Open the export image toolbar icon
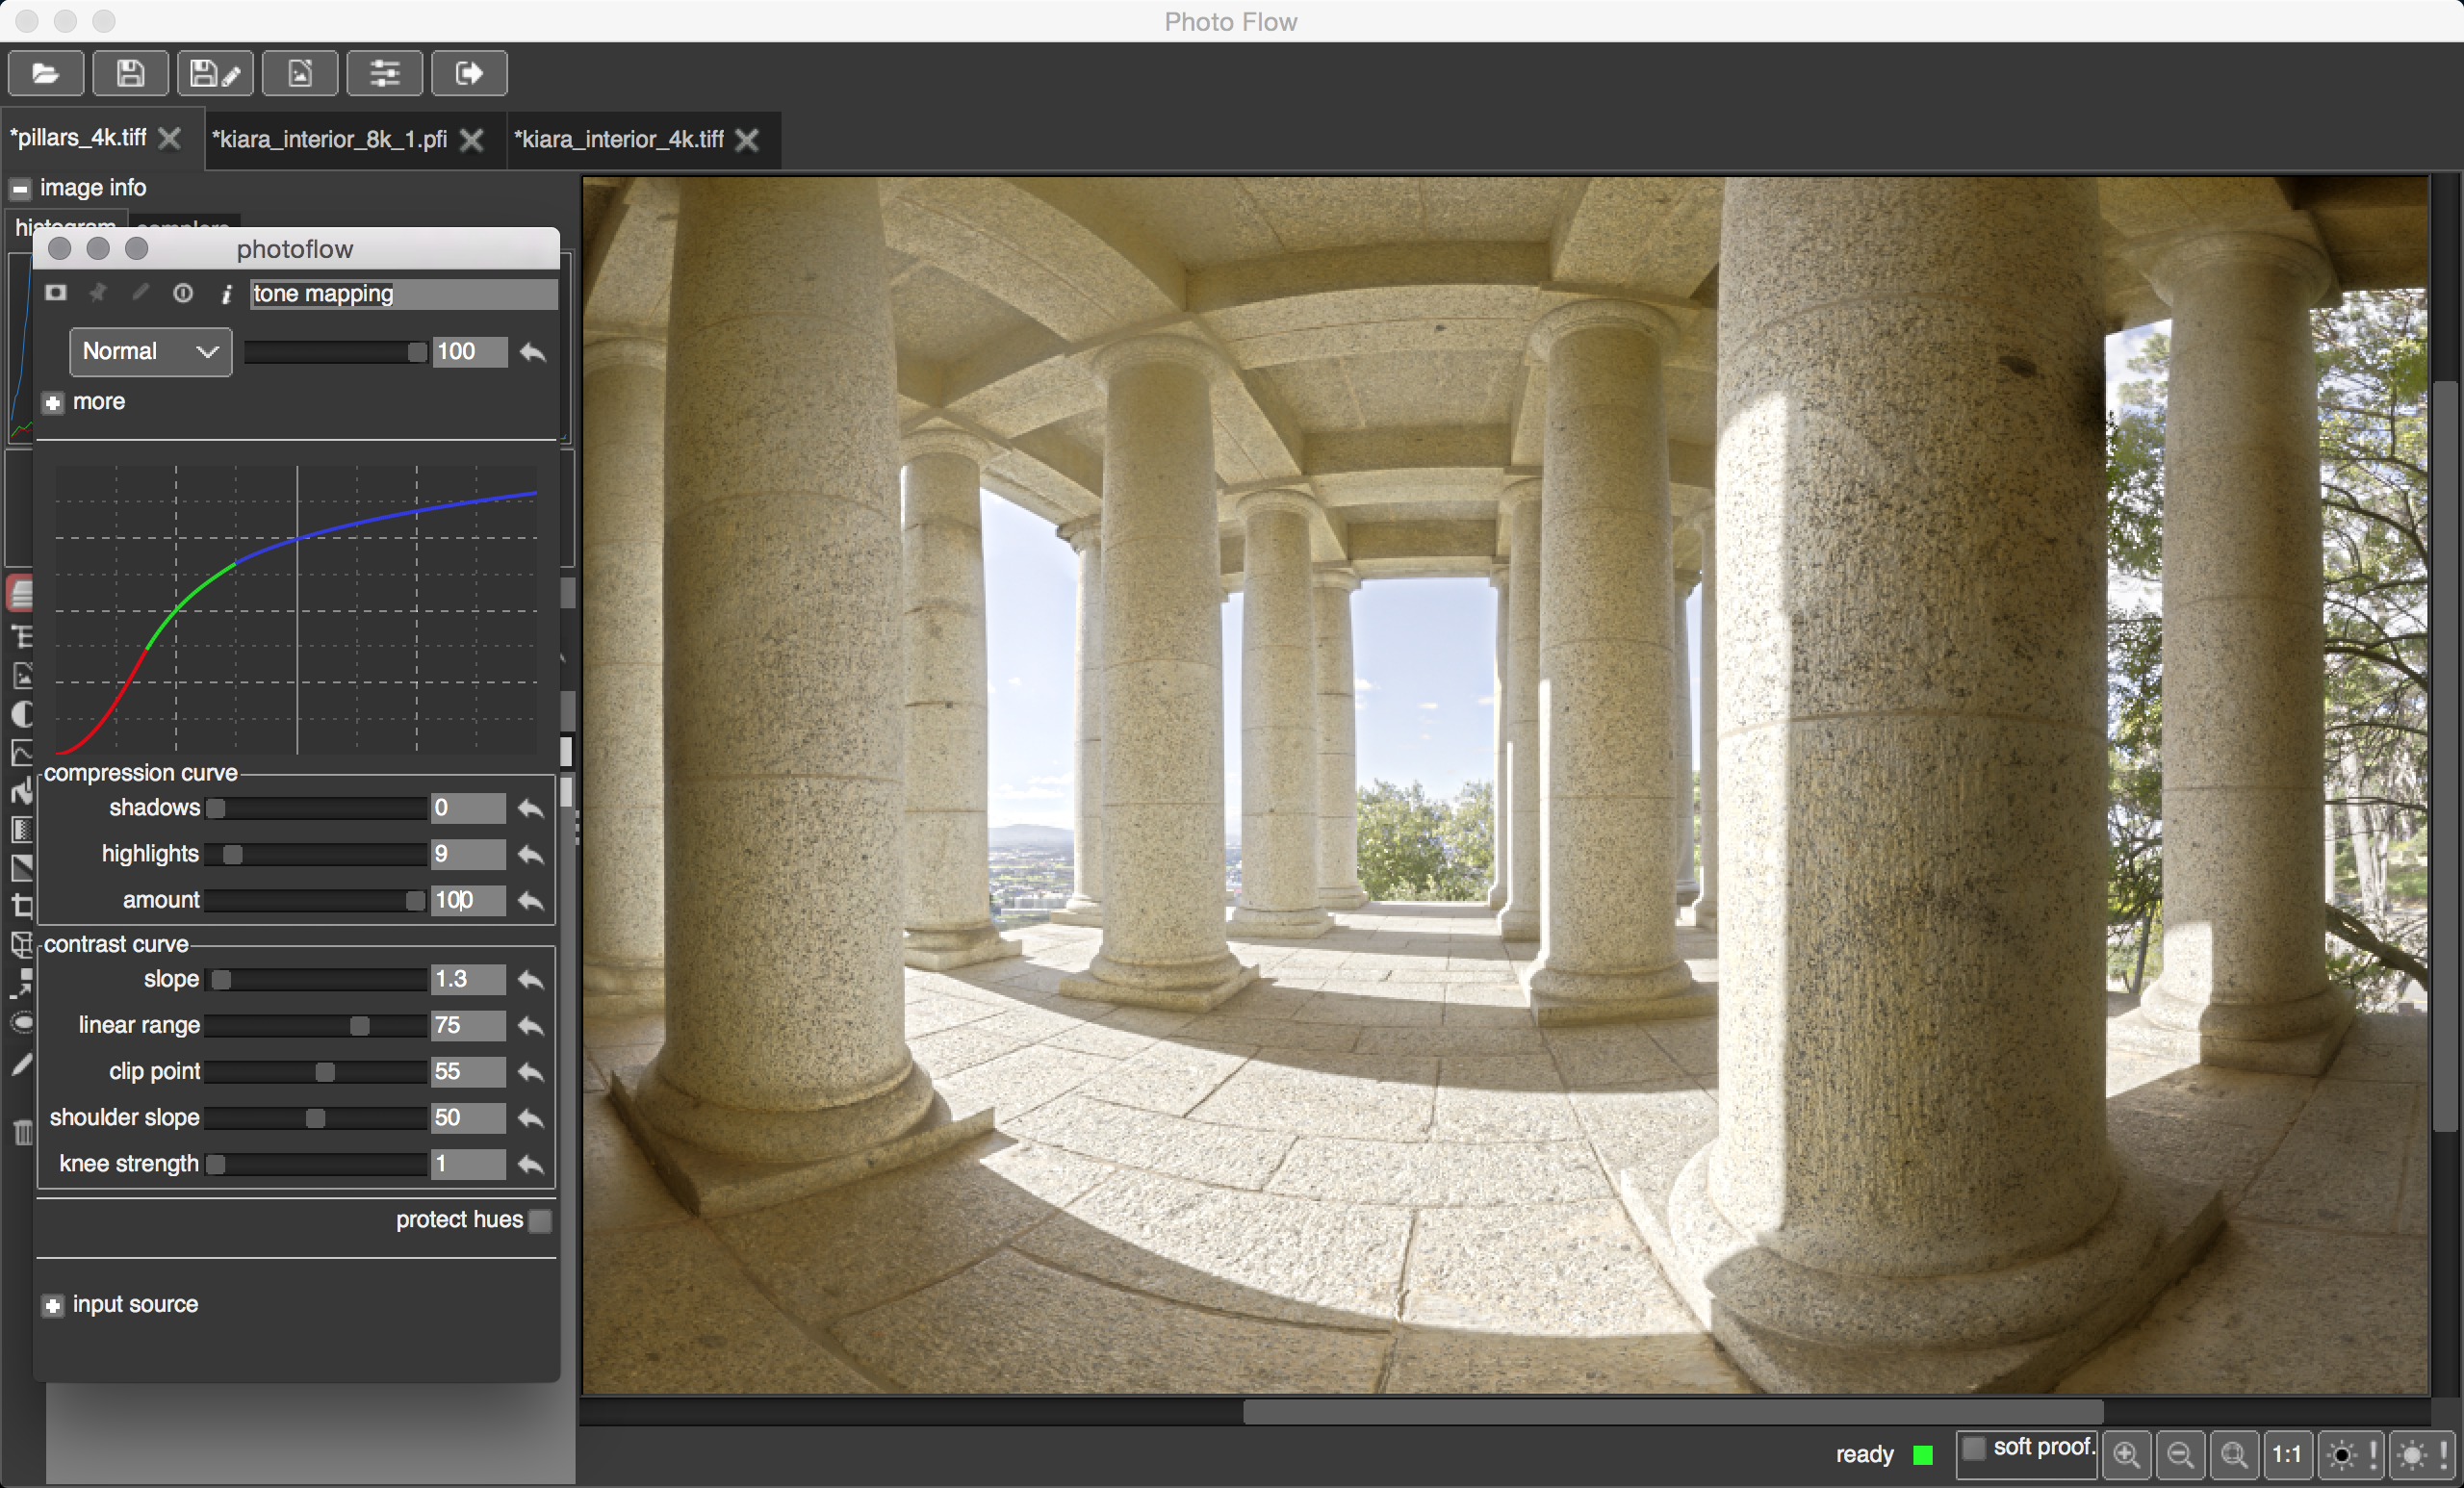 [300, 73]
